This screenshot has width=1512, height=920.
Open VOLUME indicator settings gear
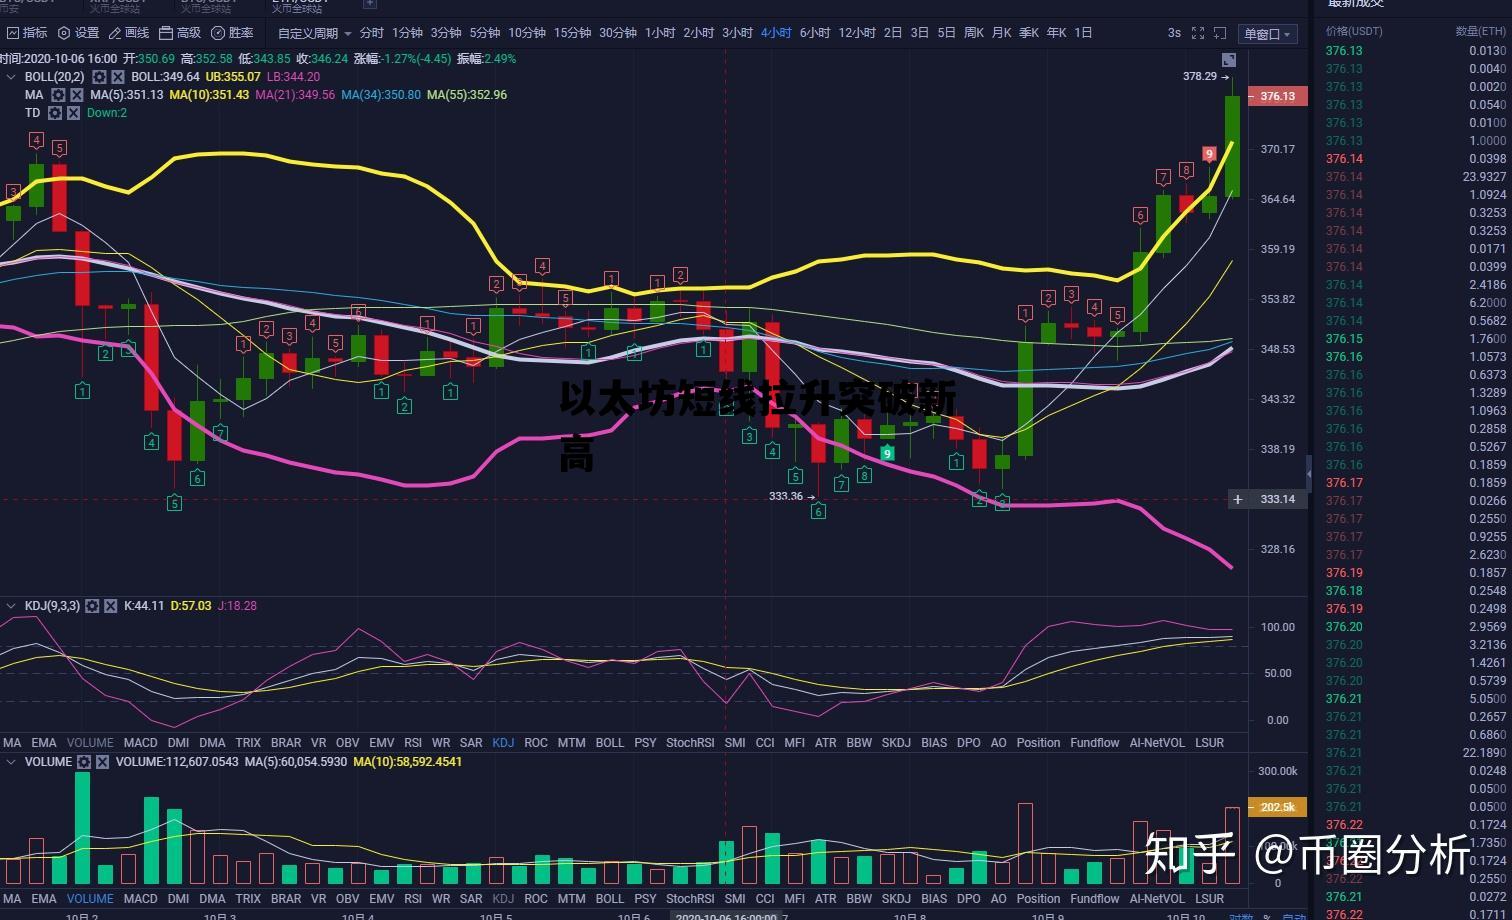coord(84,762)
